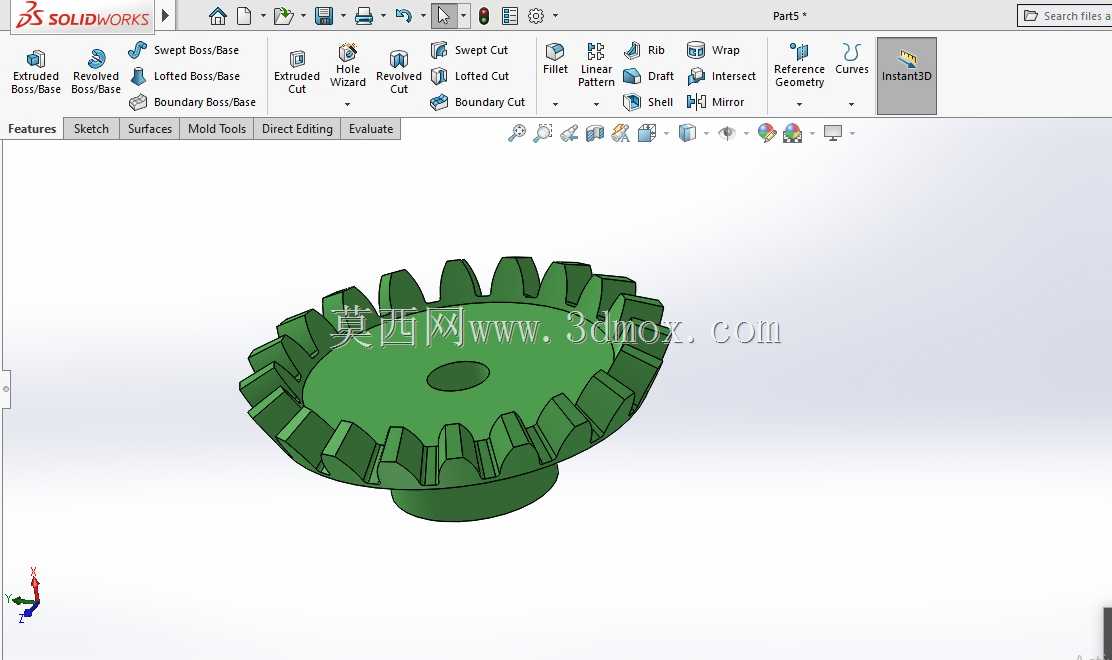This screenshot has height=660, width=1112.
Task: Expand the Undo dropdown arrow
Action: (423, 16)
